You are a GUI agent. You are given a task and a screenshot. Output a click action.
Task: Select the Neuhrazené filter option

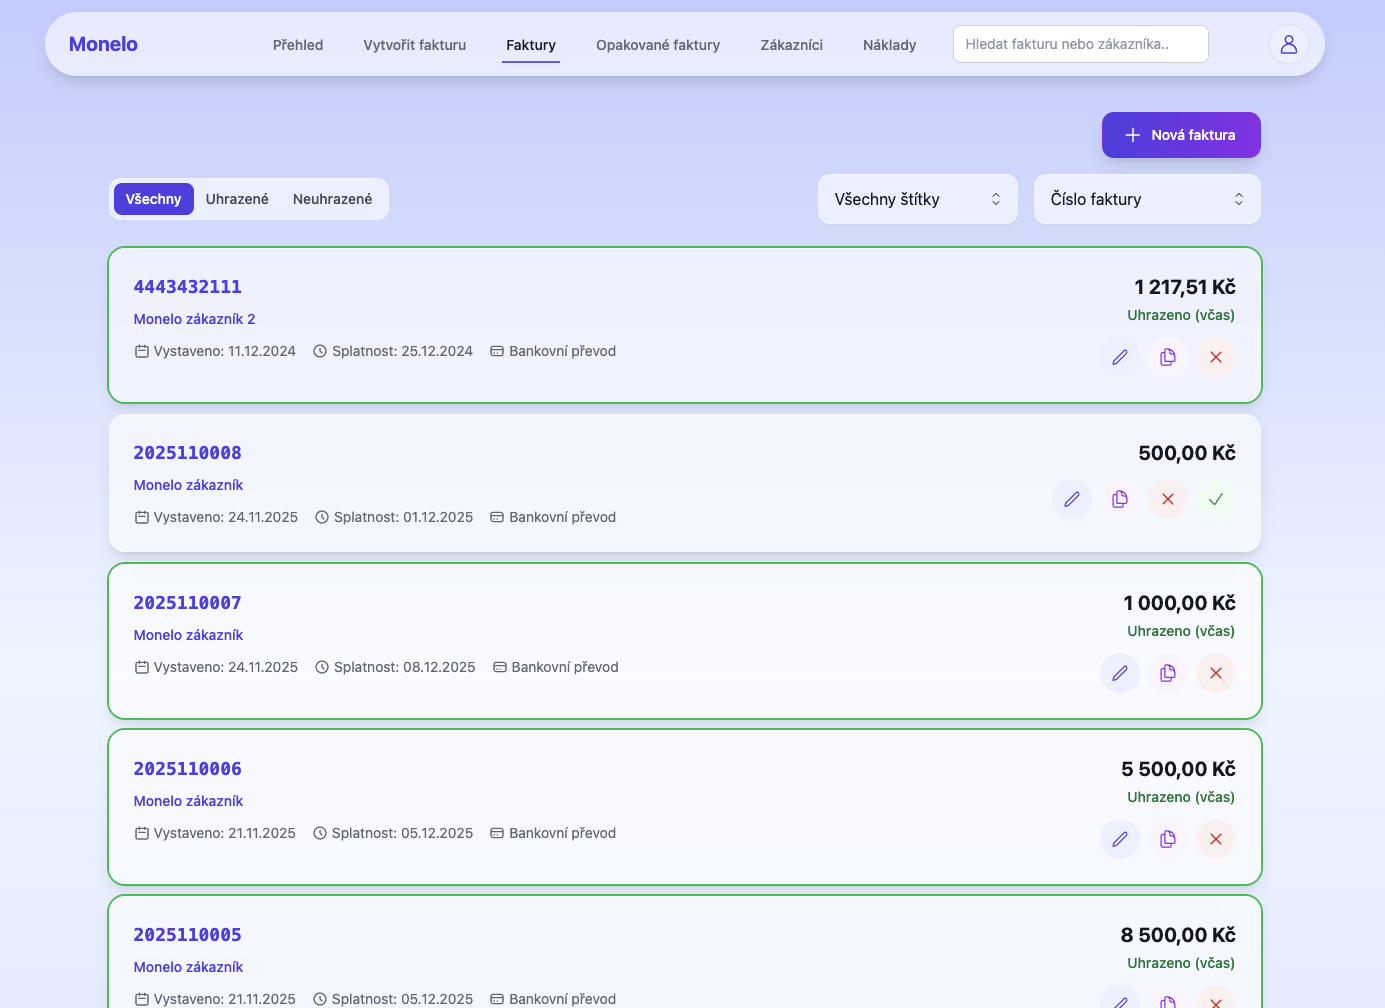(x=332, y=199)
